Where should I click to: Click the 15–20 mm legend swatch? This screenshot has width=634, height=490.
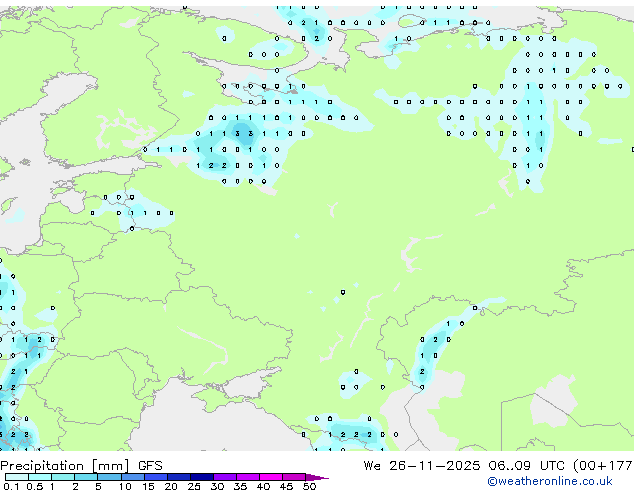pos(156,477)
